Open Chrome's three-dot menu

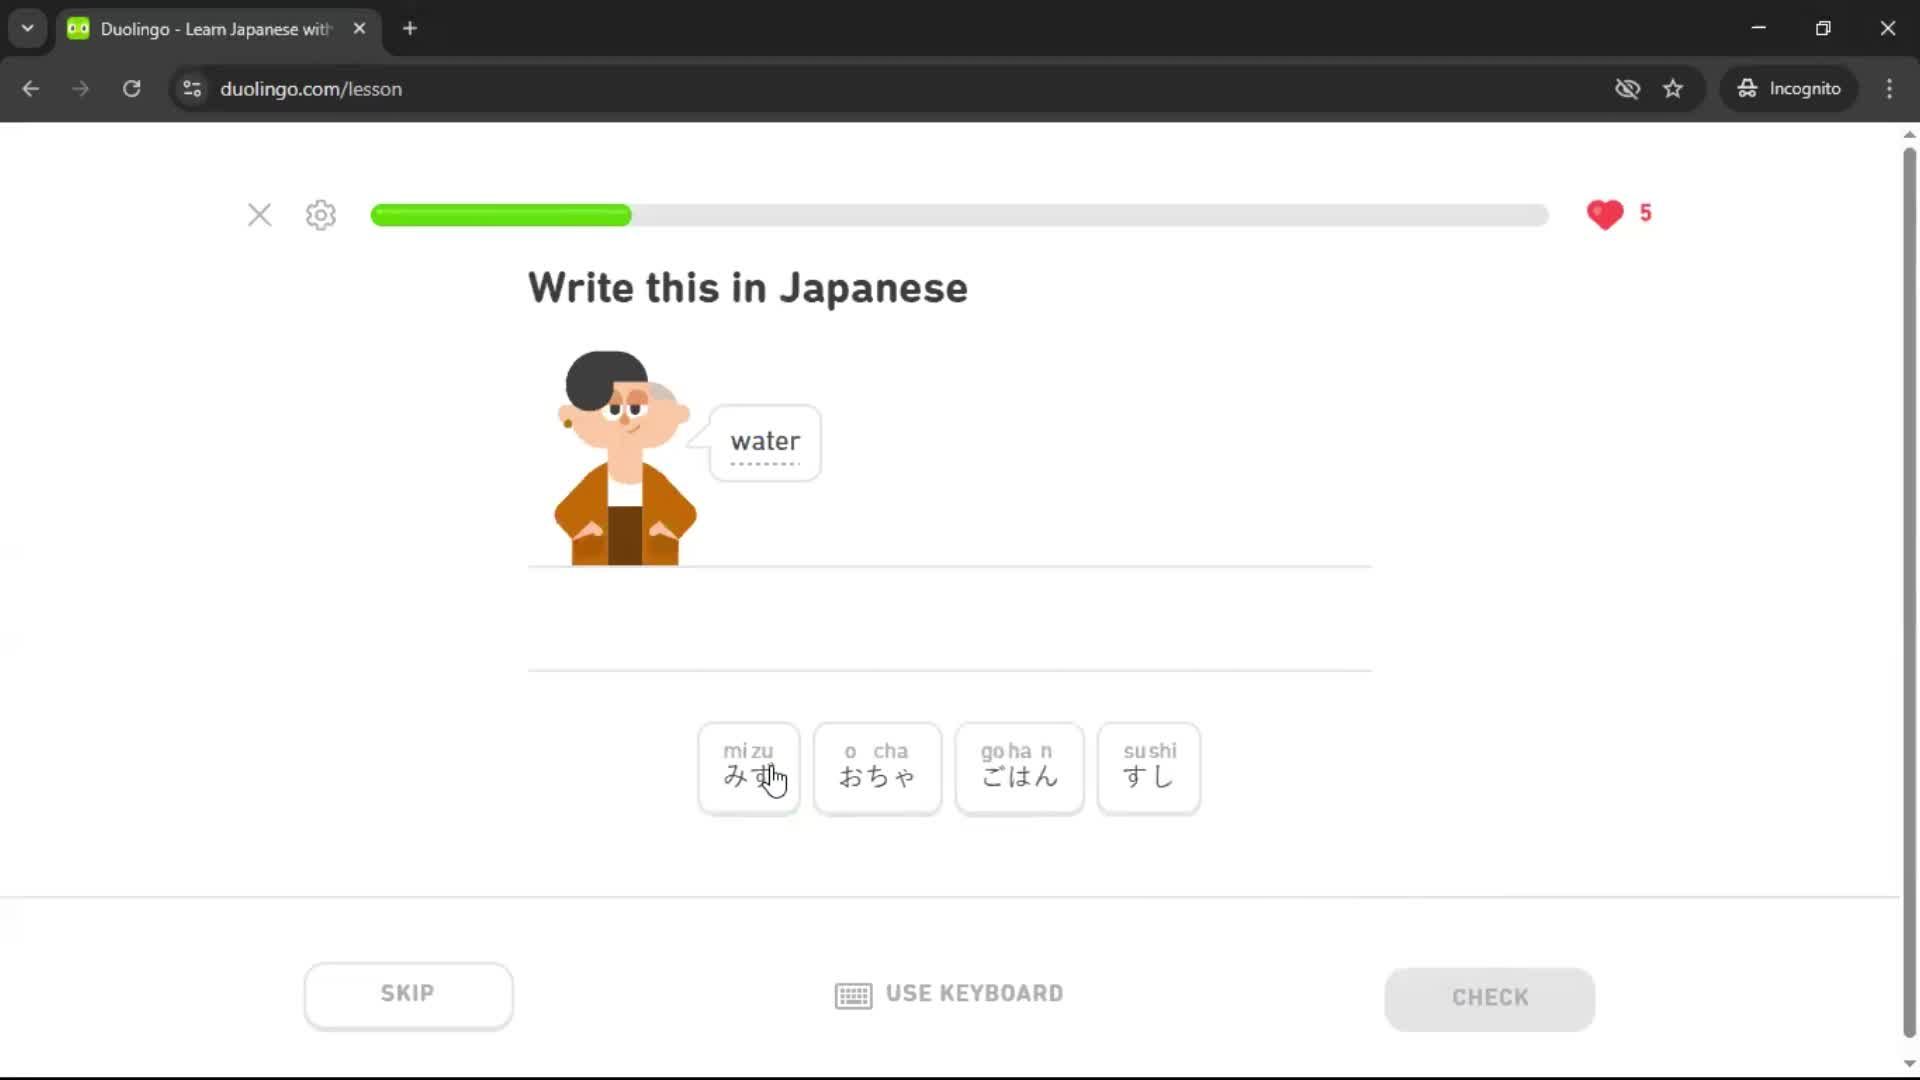(1889, 88)
